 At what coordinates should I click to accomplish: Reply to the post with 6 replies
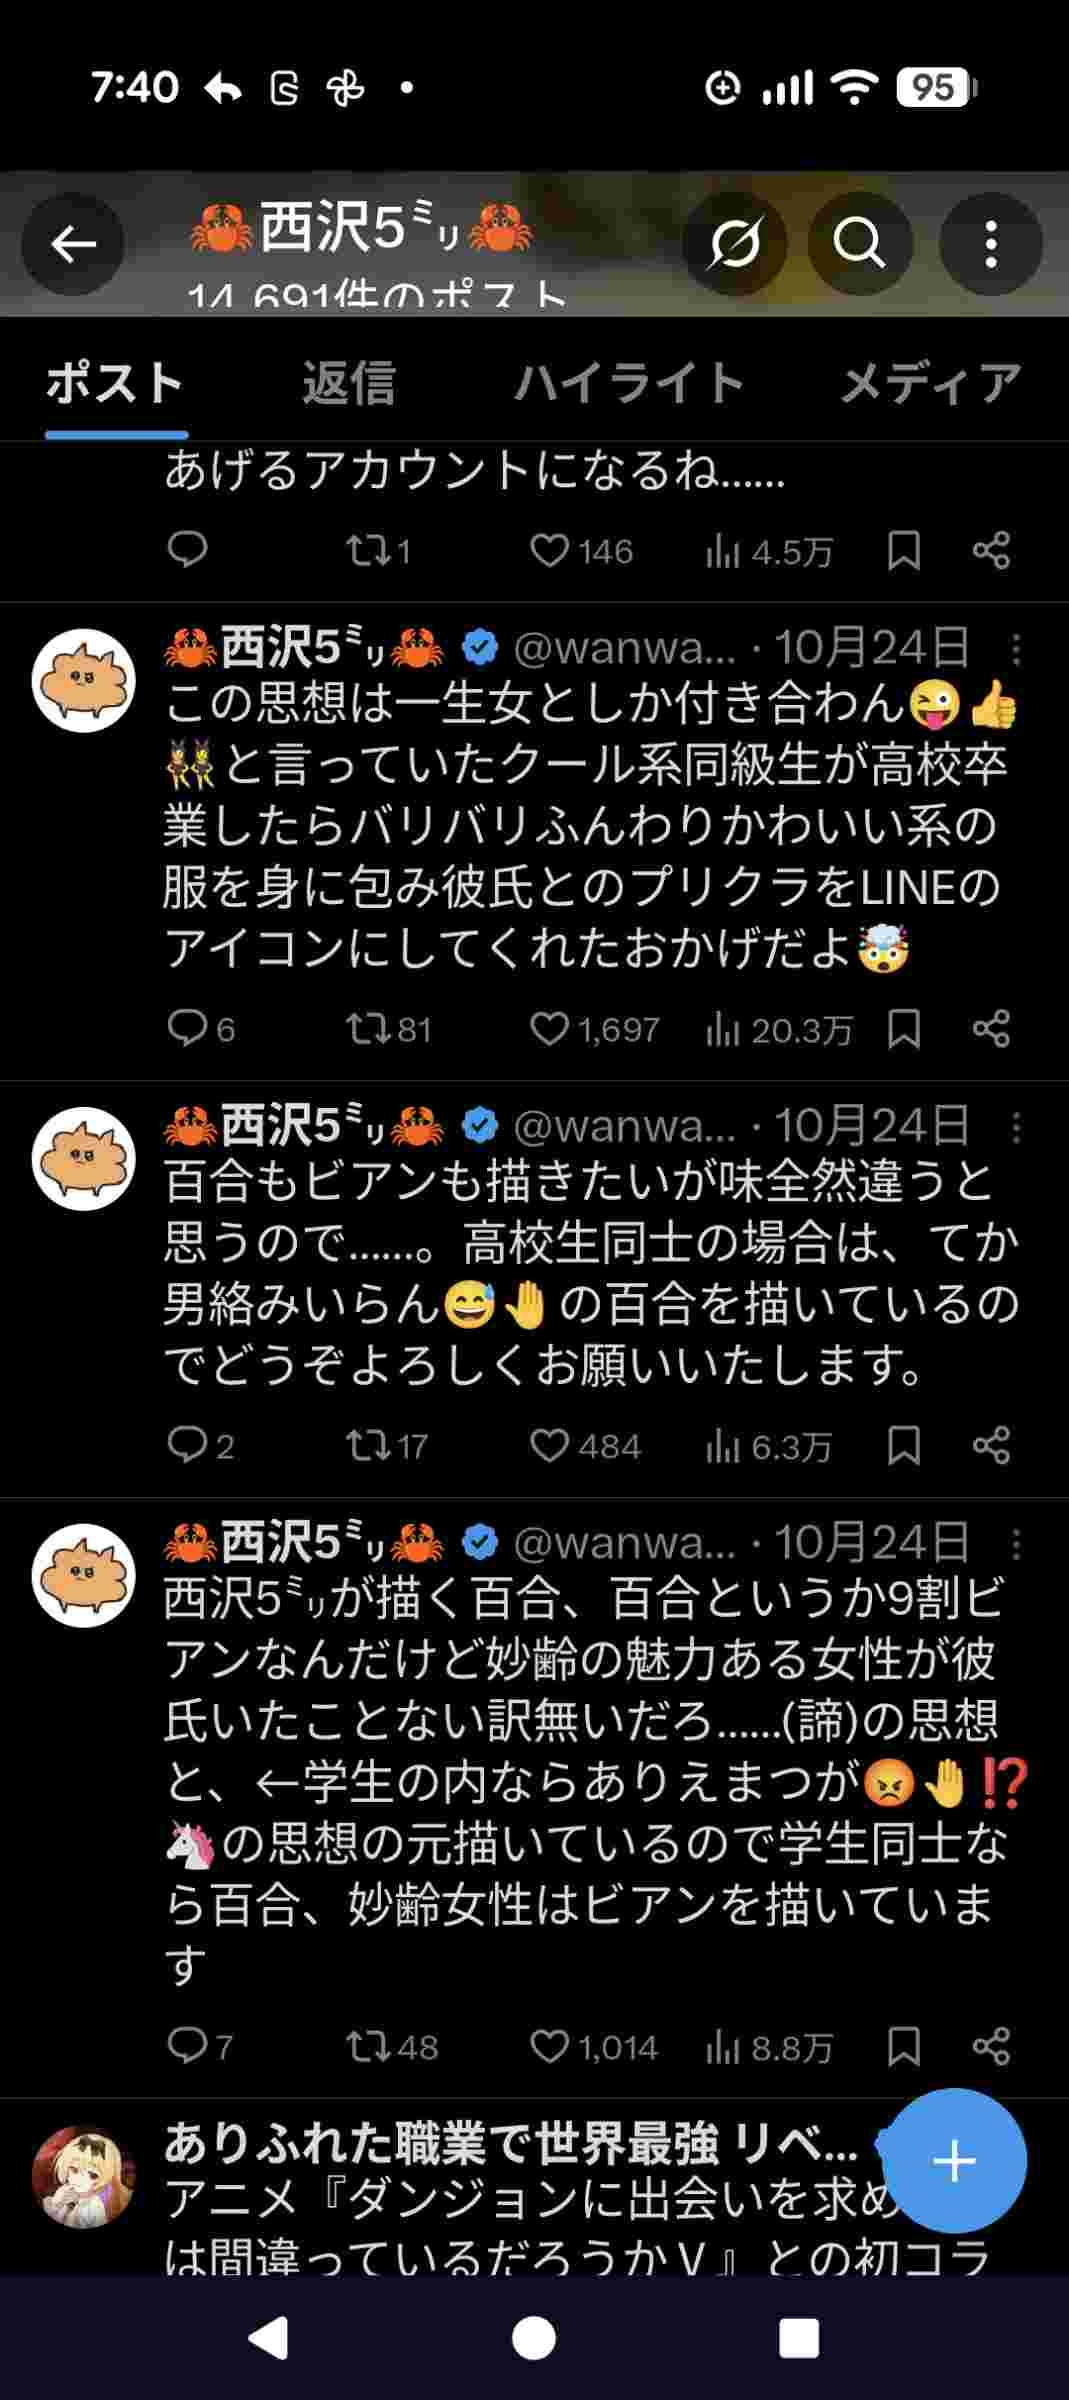(x=187, y=1029)
